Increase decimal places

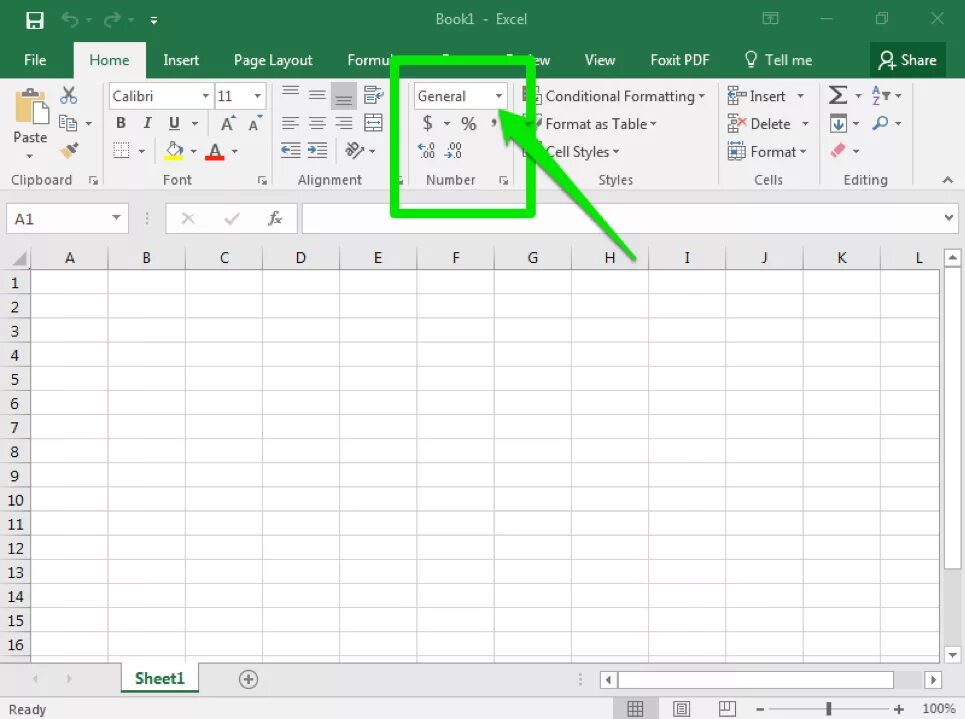point(426,150)
